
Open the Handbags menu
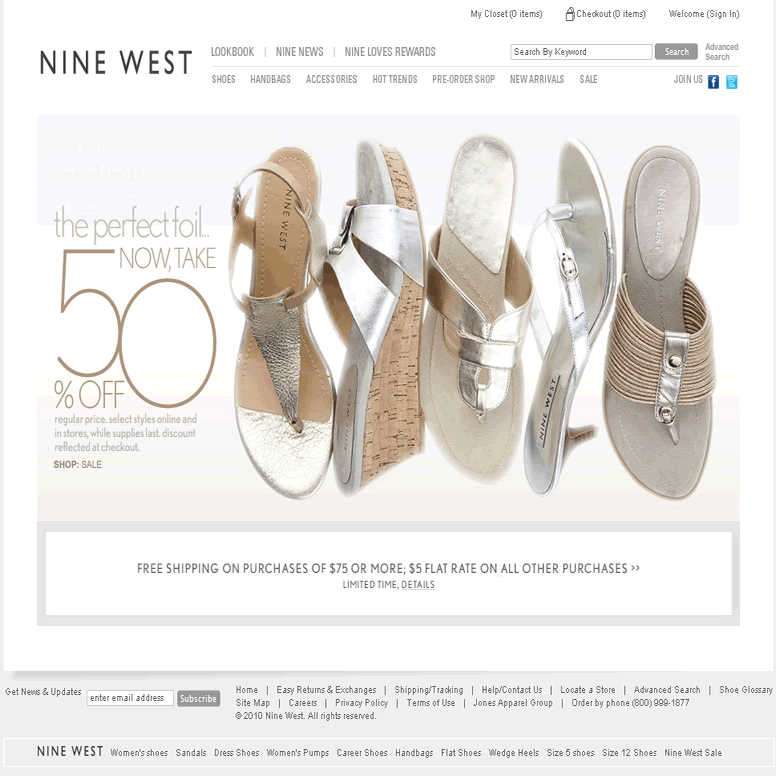tap(270, 79)
